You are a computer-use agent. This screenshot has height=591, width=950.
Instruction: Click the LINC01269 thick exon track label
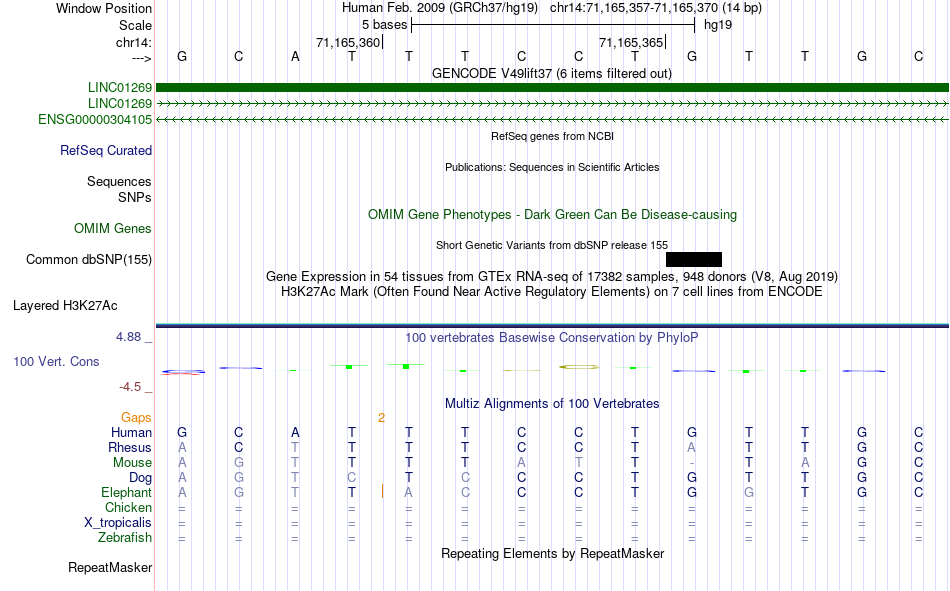(x=119, y=88)
